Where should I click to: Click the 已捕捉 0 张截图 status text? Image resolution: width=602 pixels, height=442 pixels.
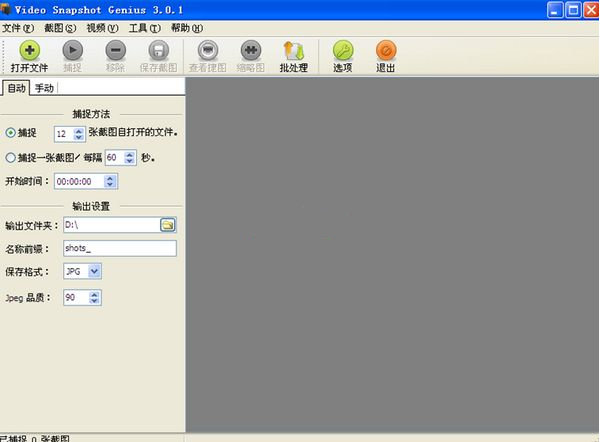coord(35,439)
